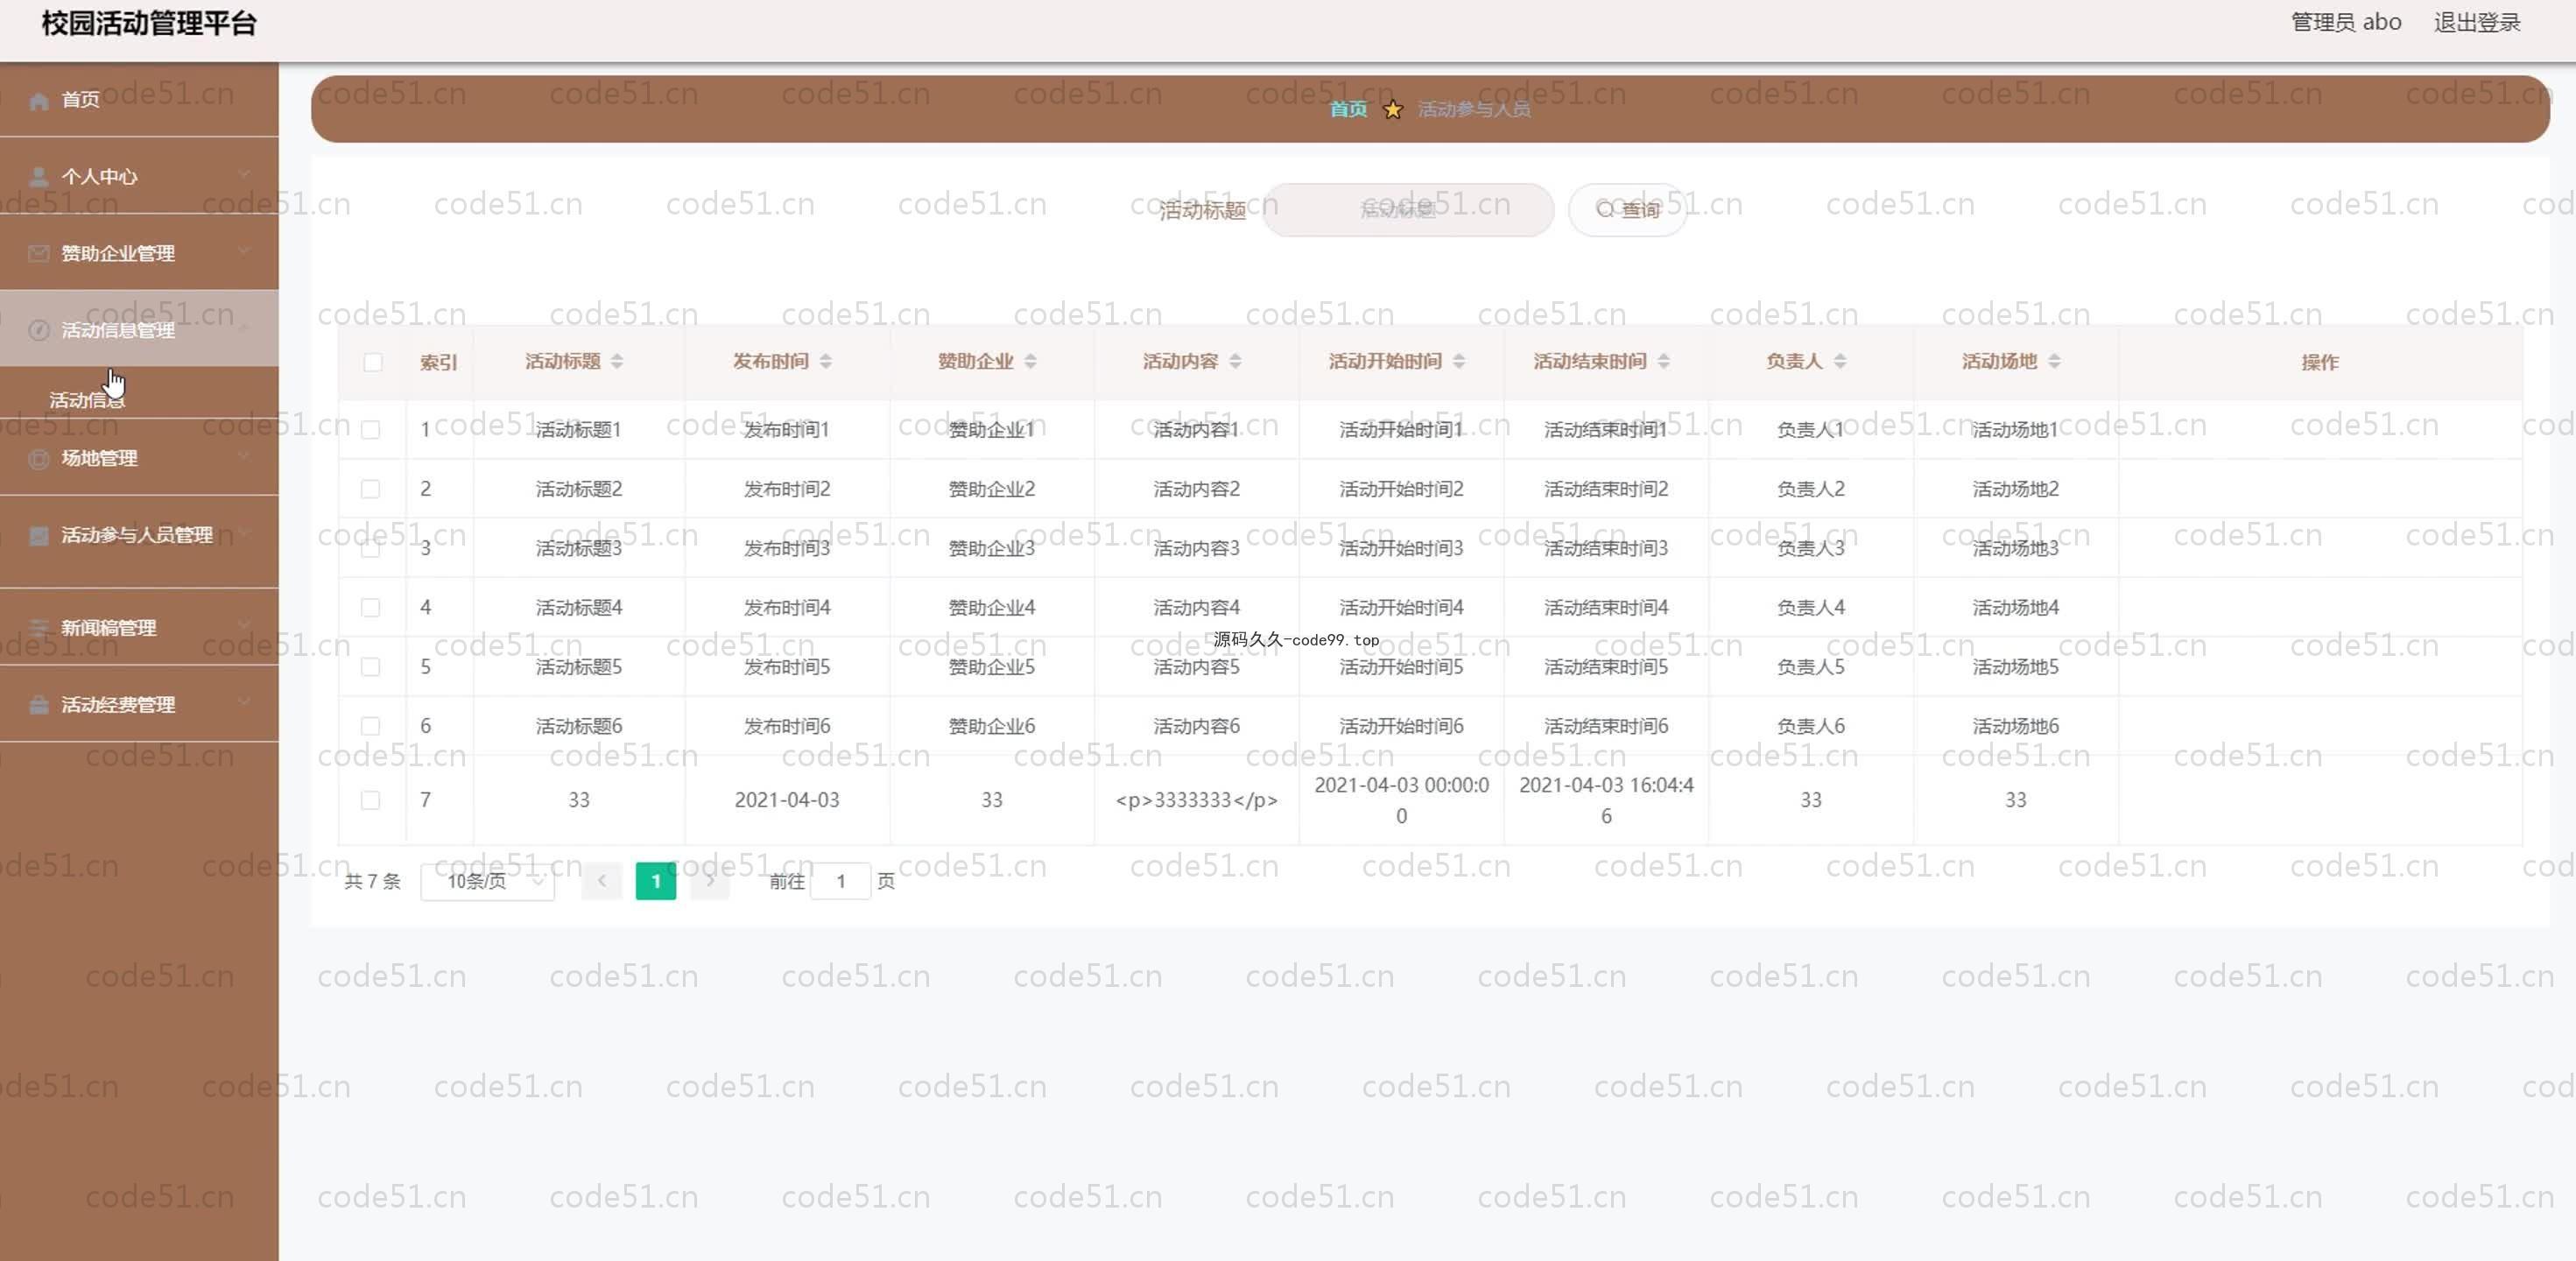Expand 活动经费管理 menu chevron
The width and height of the screenshot is (2576, 1261).
pos(244,703)
